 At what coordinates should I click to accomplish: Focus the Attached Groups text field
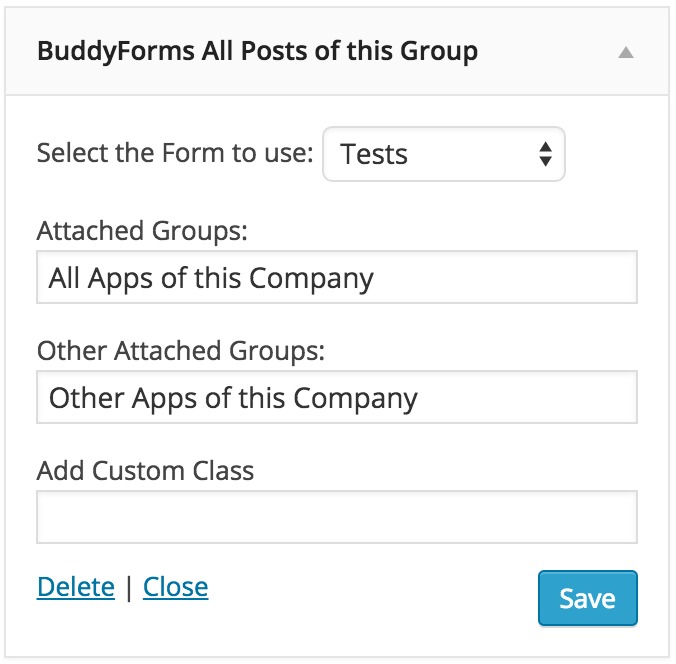(336, 277)
